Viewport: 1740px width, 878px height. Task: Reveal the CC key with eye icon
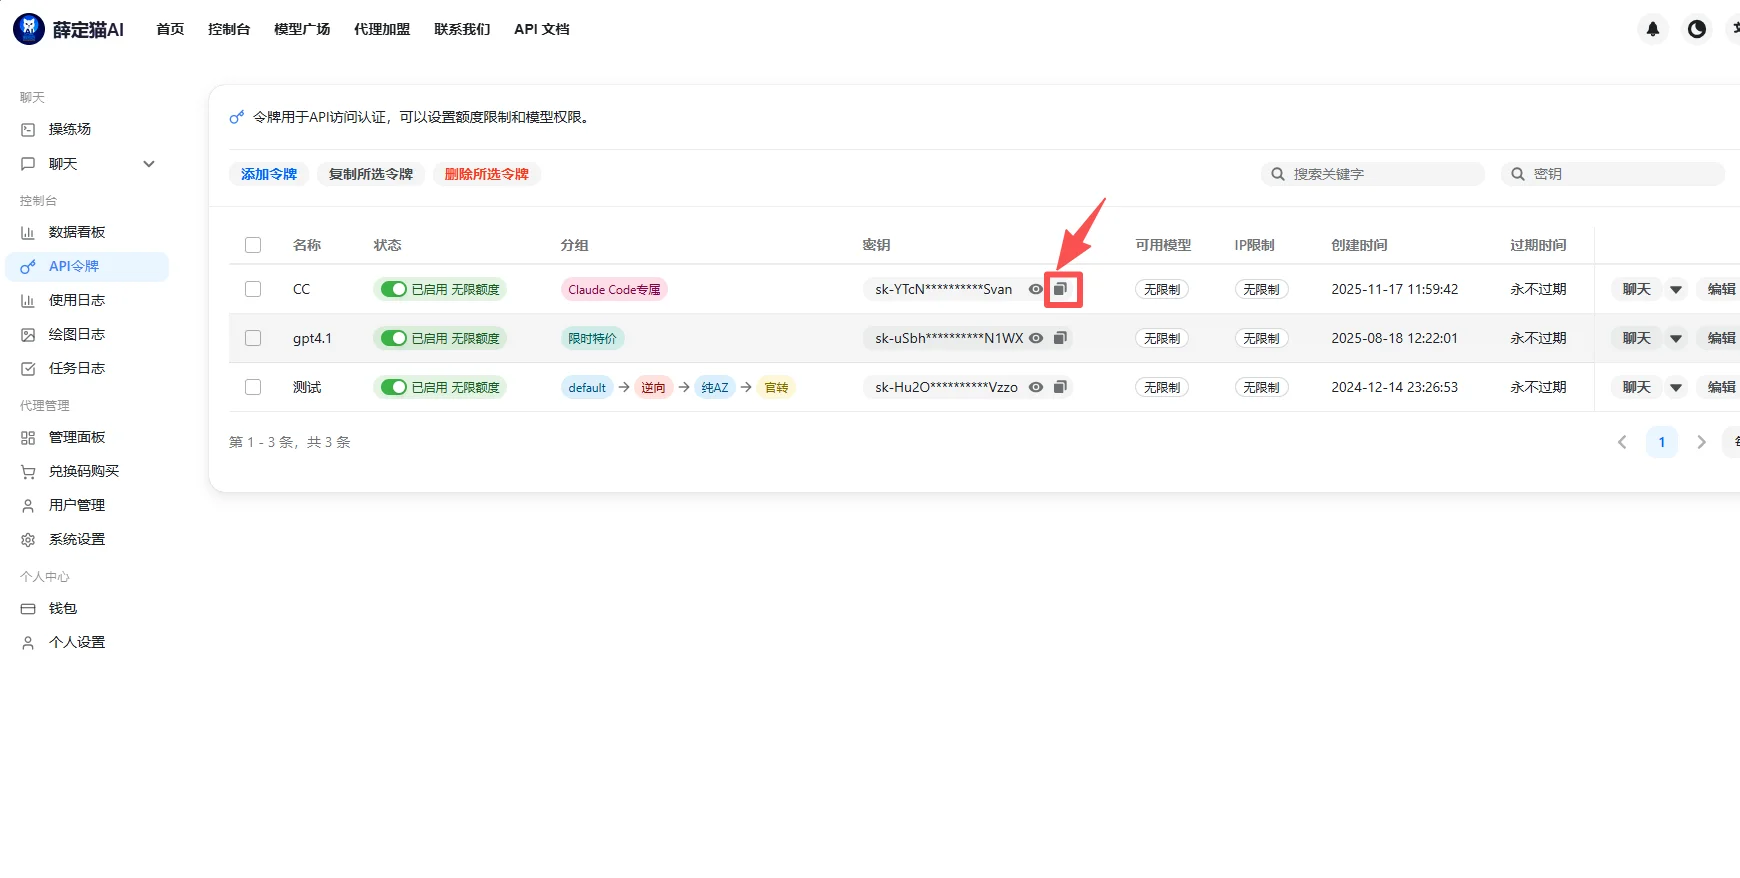1036,289
